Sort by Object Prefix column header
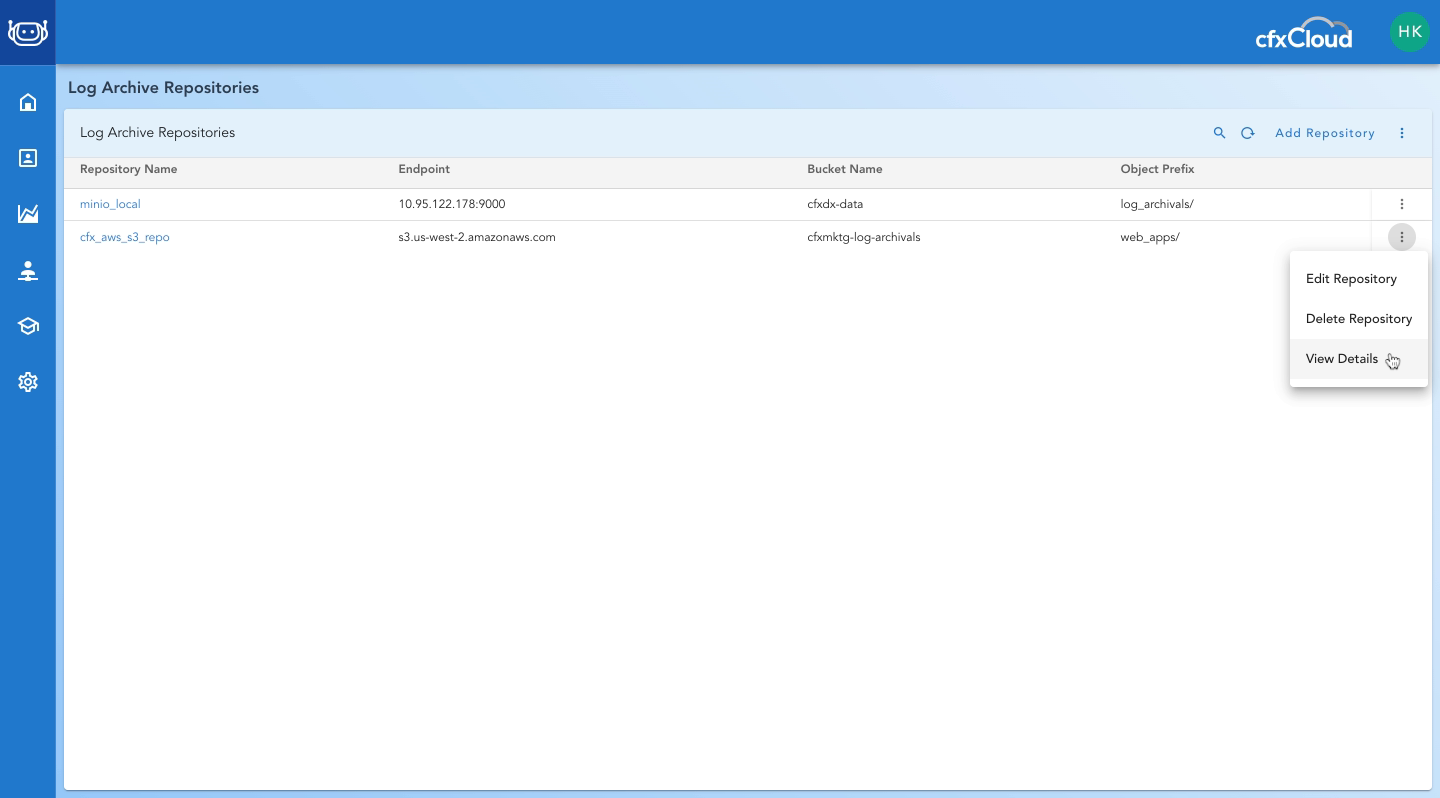The height and width of the screenshot is (798, 1440). click(x=1158, y=169)
